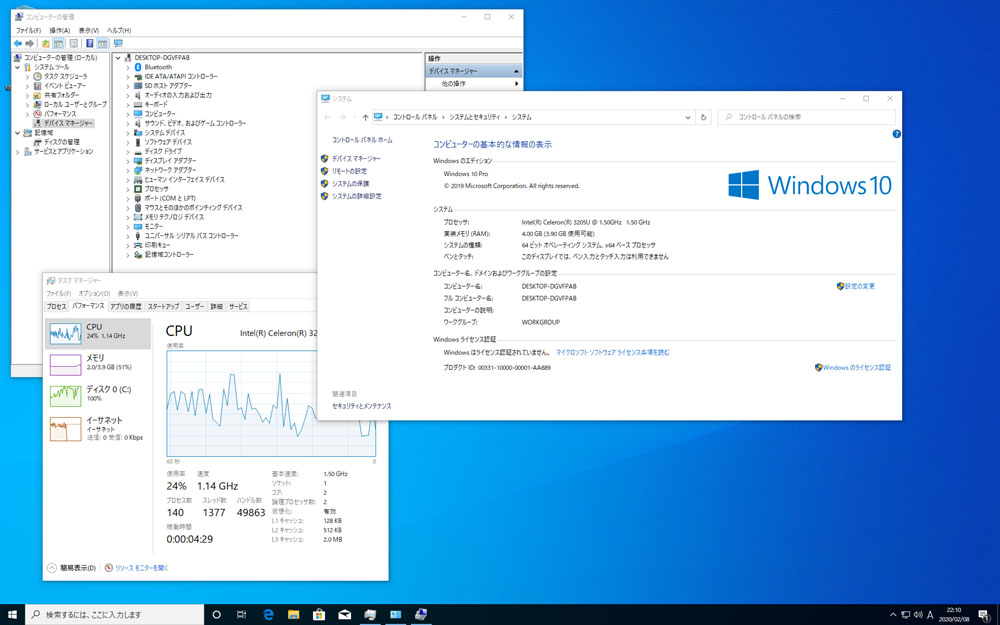Switch to the プロセス tab in Task Manager

pos(57,307)
